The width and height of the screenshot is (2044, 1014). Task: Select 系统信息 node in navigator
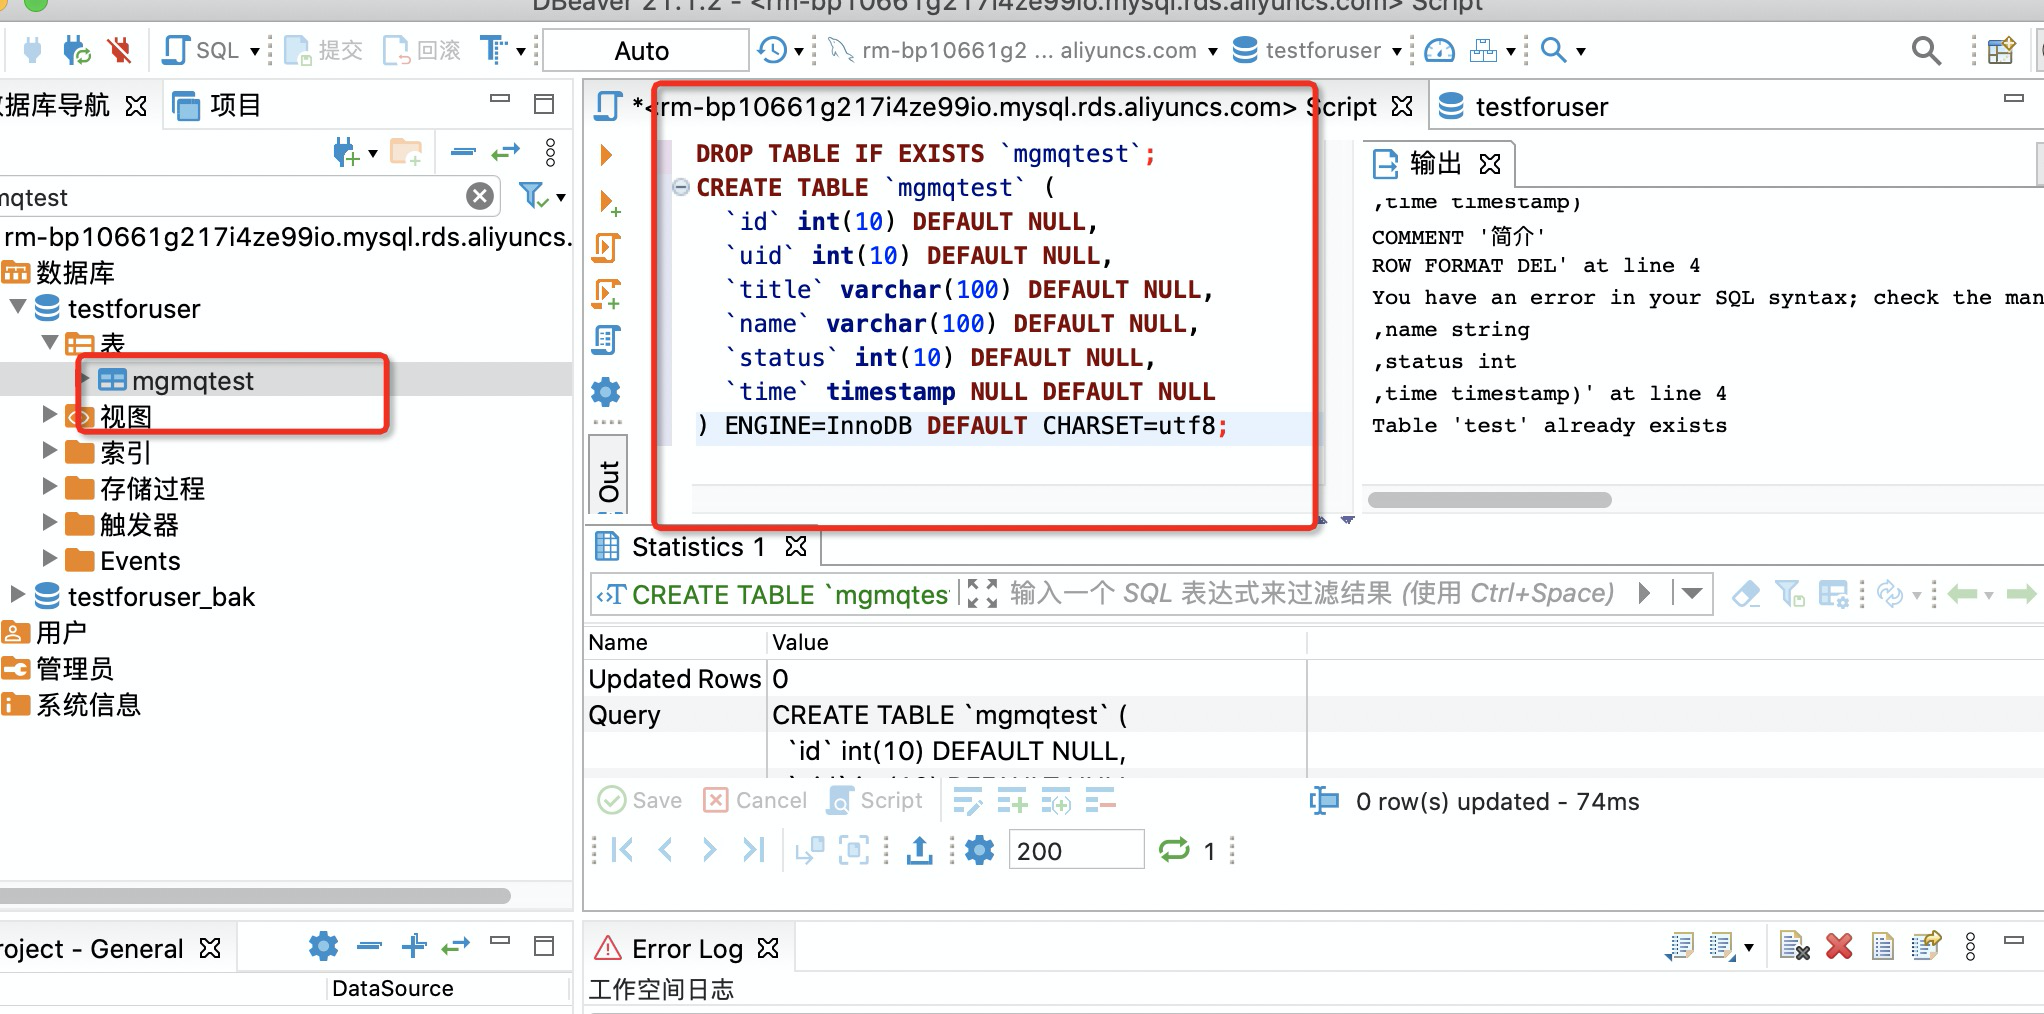point(88,705)
